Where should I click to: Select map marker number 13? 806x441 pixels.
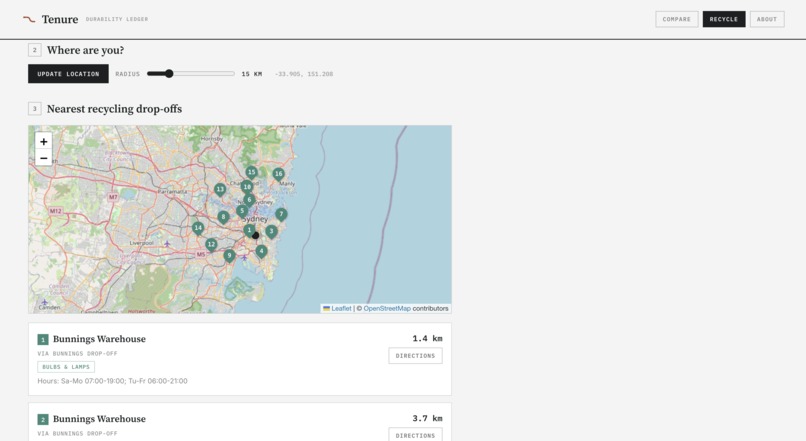point(220,190)
